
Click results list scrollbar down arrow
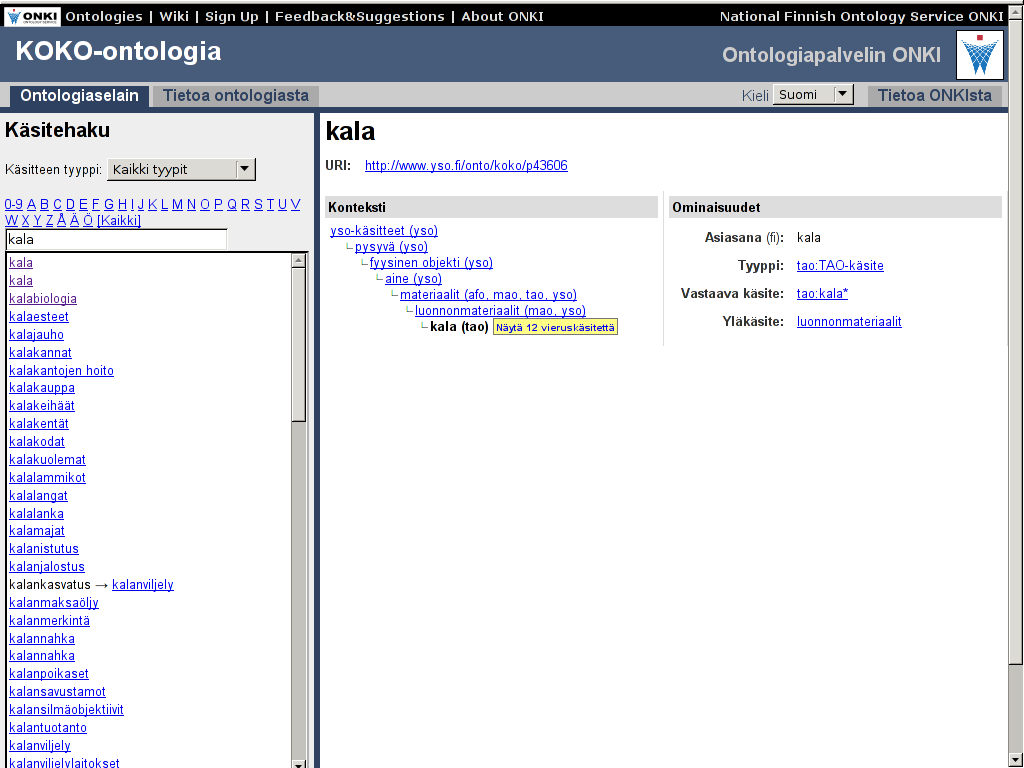coord(298,763)
